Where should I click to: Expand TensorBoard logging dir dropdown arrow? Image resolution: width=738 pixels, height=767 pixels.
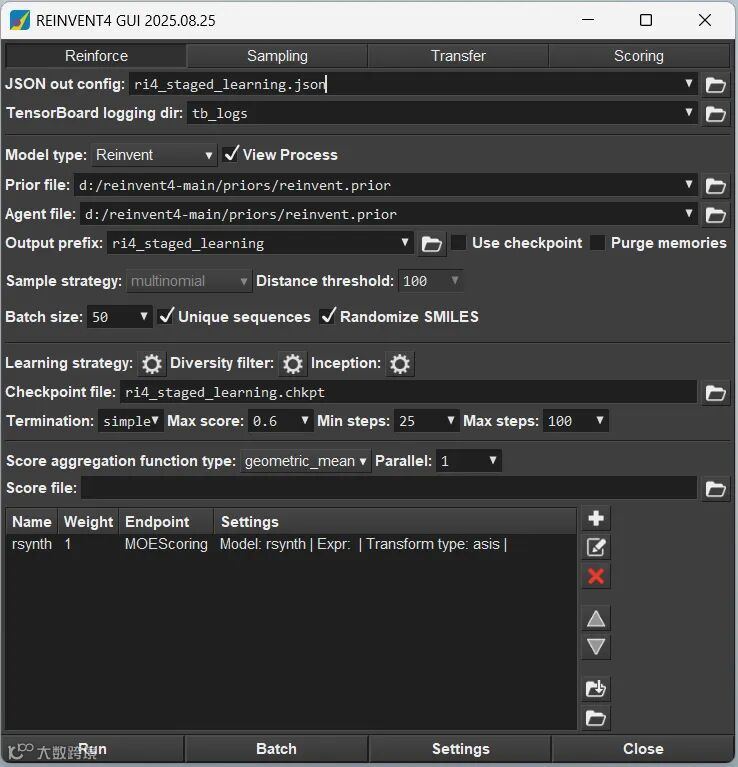click(x=689, y=113)
